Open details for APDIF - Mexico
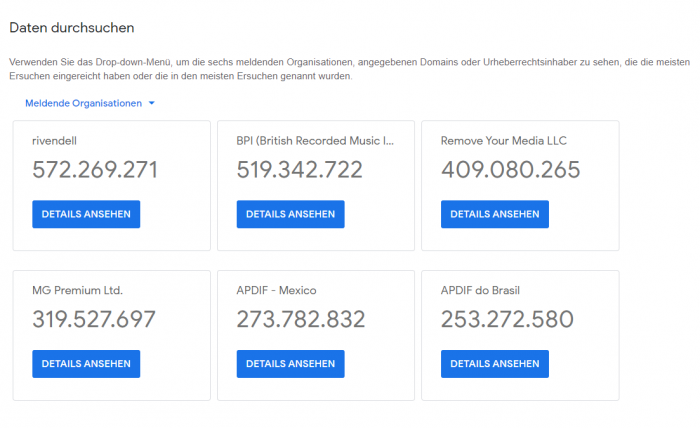The width and height of the screenshot is (700, 428). click(291, 364)
